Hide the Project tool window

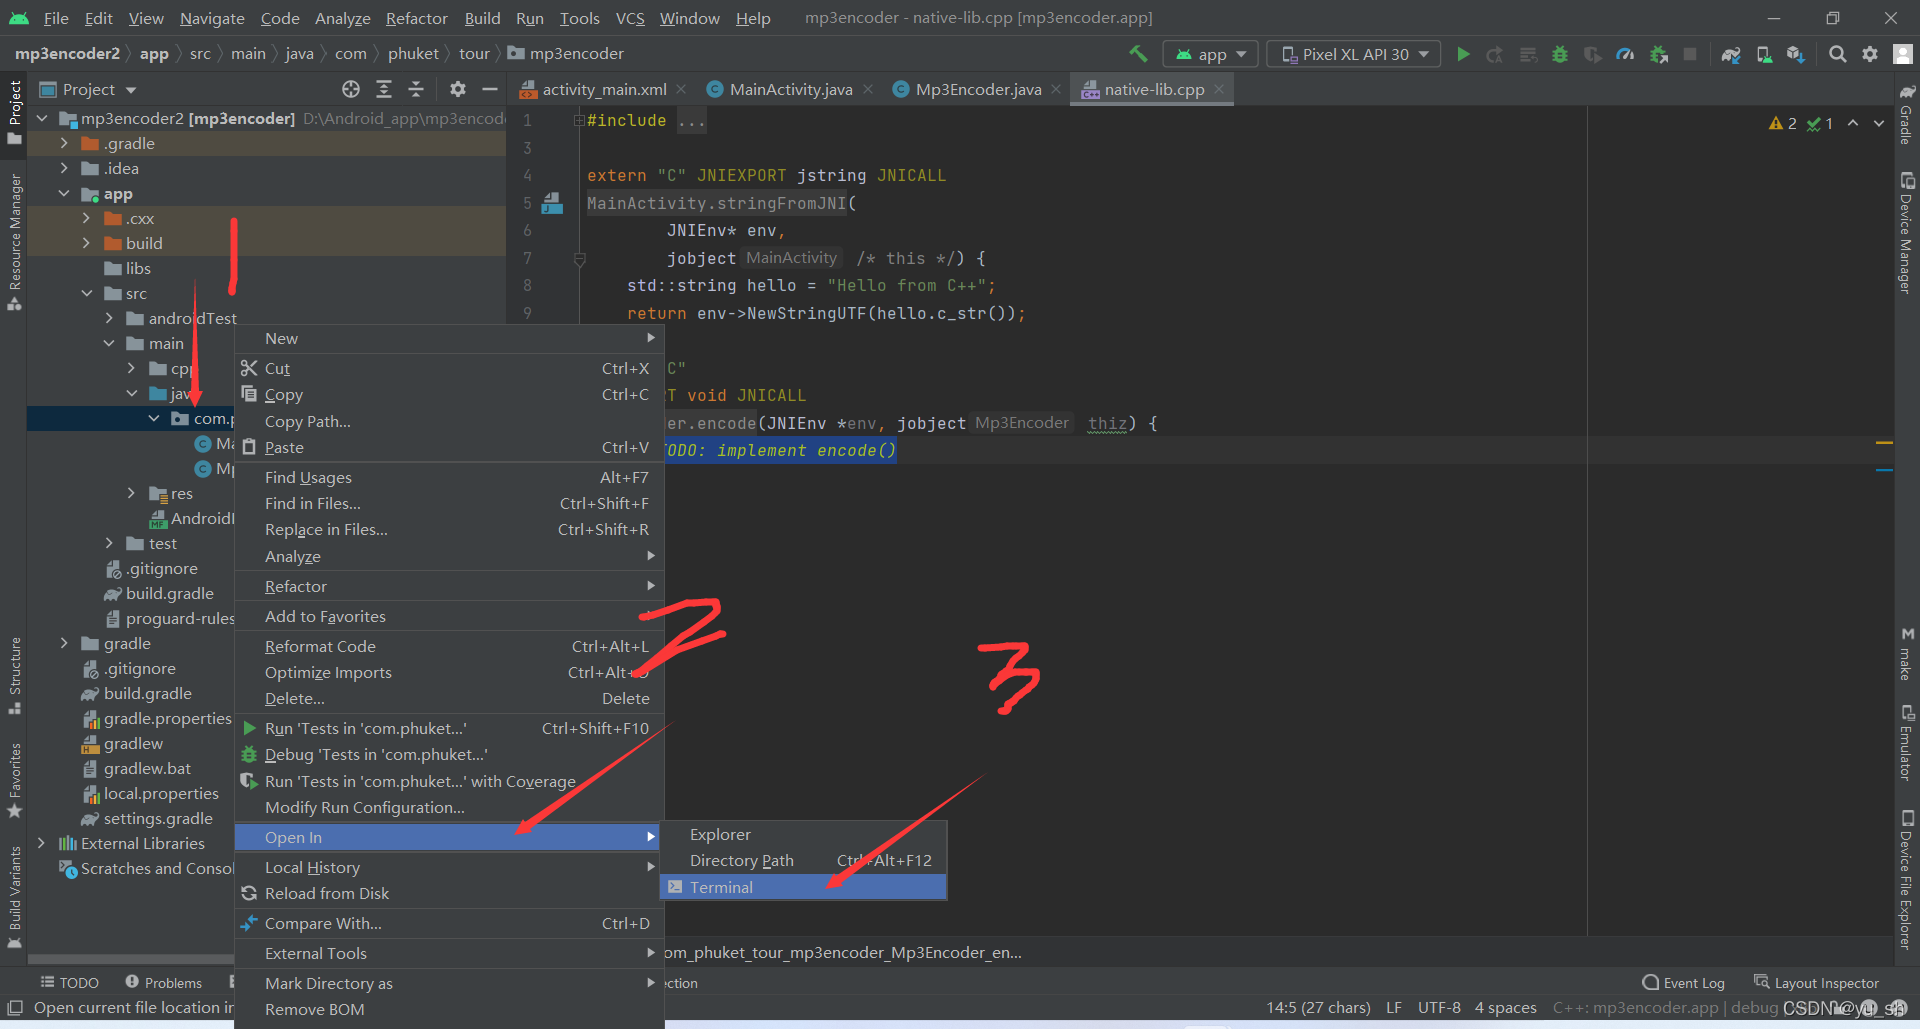point(490,89)
